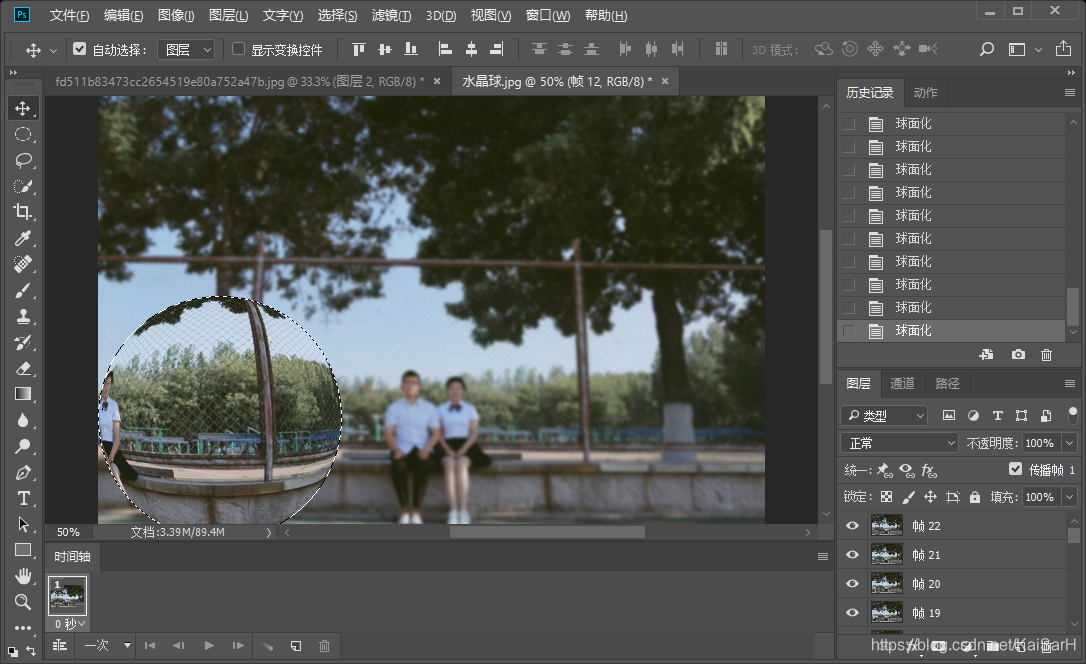1086x664 pixels.
Task: Open the 正常 blend mode dropdown
Action: (899, 443)
